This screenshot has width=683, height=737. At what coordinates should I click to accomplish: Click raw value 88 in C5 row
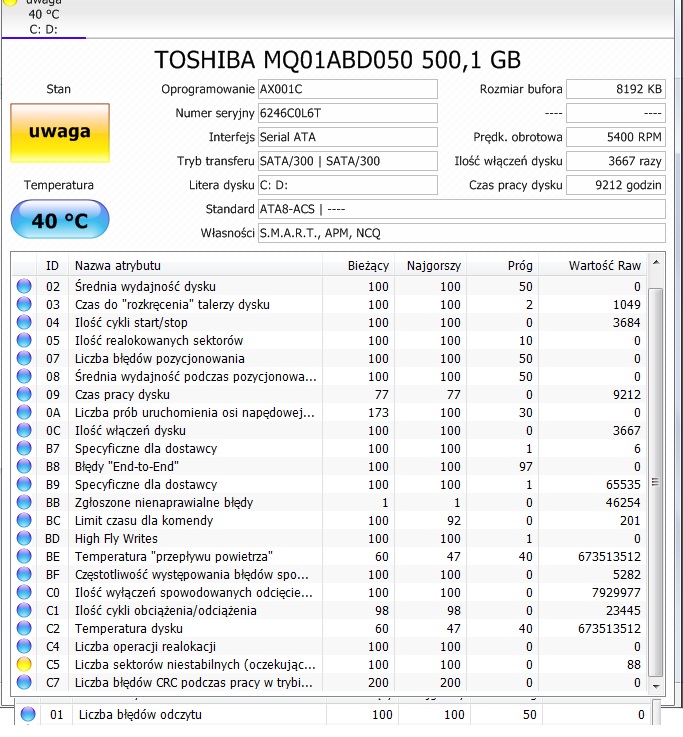point(634,665)
